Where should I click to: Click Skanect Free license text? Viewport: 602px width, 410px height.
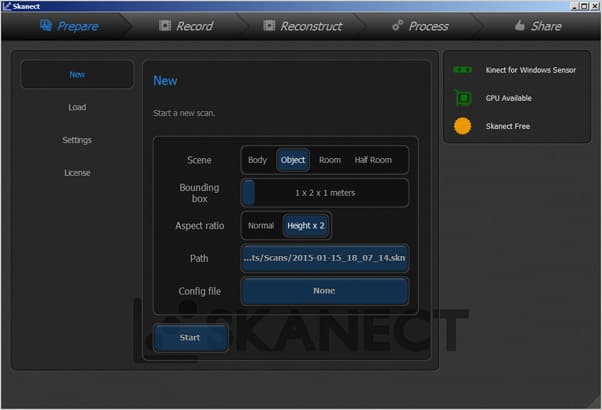pyautogui.click(x=508, y=126)
